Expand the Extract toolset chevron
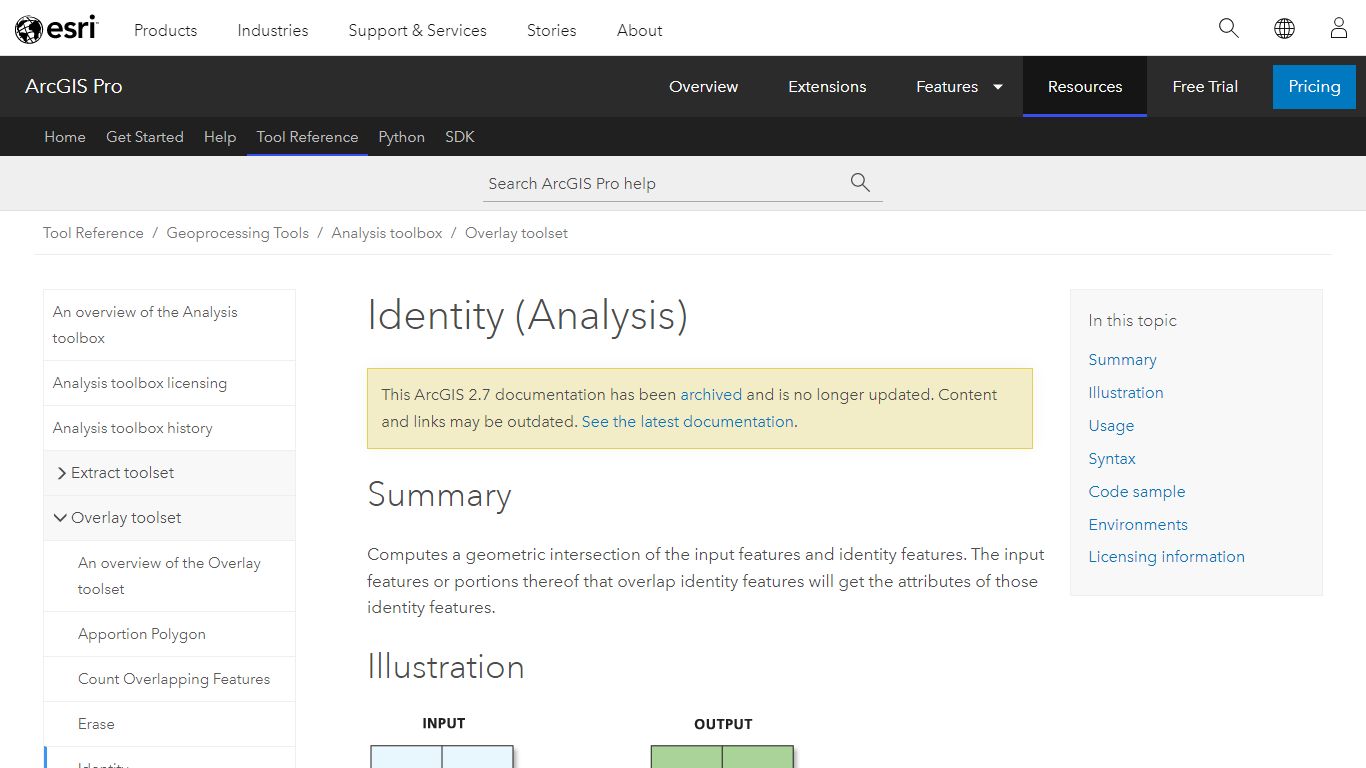The height and width of the screenshot is (768, 1366). tap(62, 473)
